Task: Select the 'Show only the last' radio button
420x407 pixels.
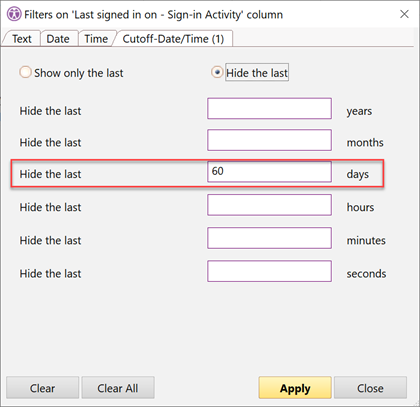Action: [x=25, y=72]
